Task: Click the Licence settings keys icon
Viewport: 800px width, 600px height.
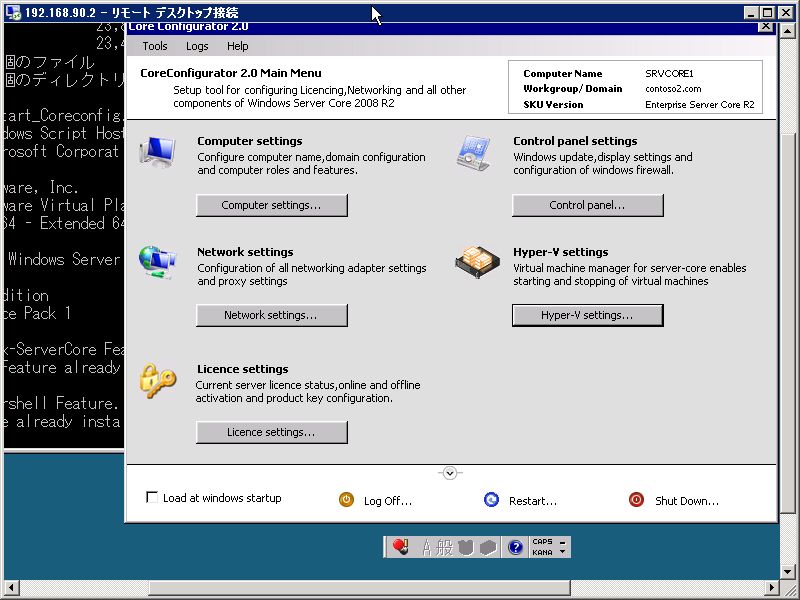Action: pos(159,382)
